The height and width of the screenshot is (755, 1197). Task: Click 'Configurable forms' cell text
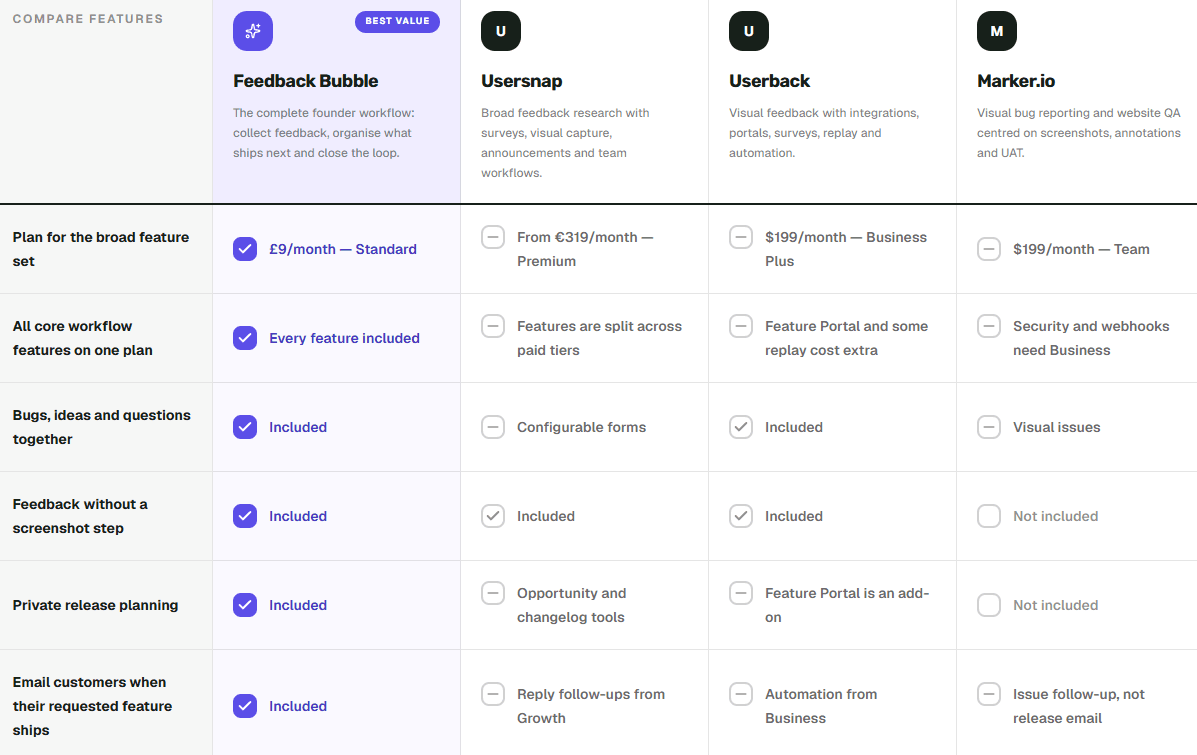(582, 427)
